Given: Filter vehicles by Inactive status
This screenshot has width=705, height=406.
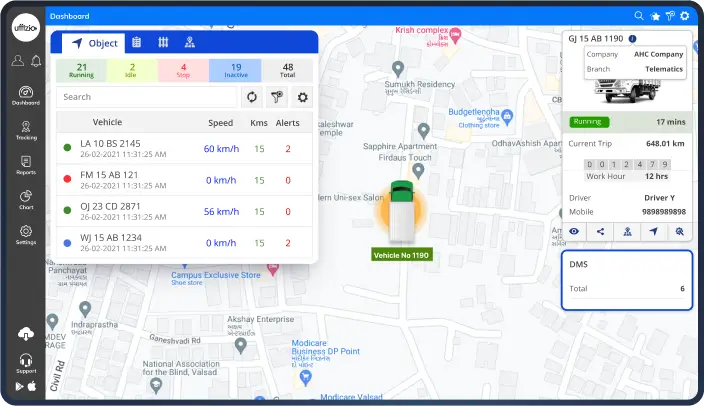Looking at the screenshot, I should [235, 70].
